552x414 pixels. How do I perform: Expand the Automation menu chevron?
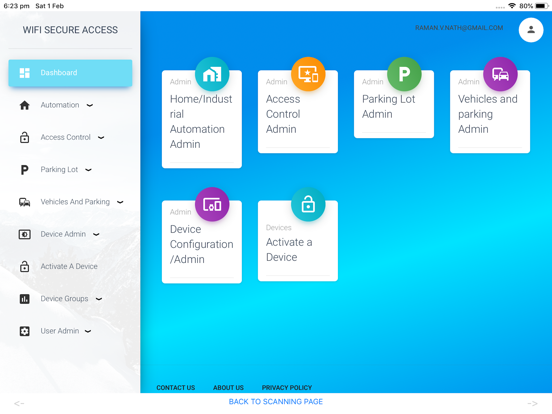point(90,105)
